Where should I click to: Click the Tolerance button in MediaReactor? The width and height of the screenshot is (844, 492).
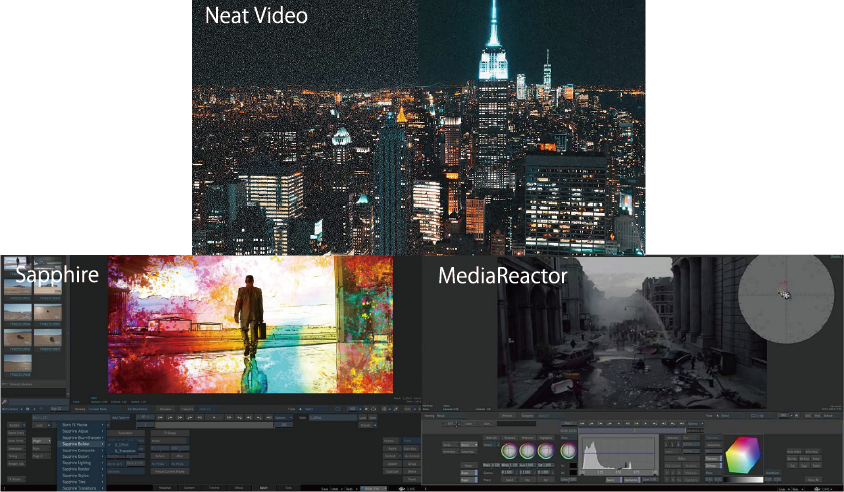(713, 459)
